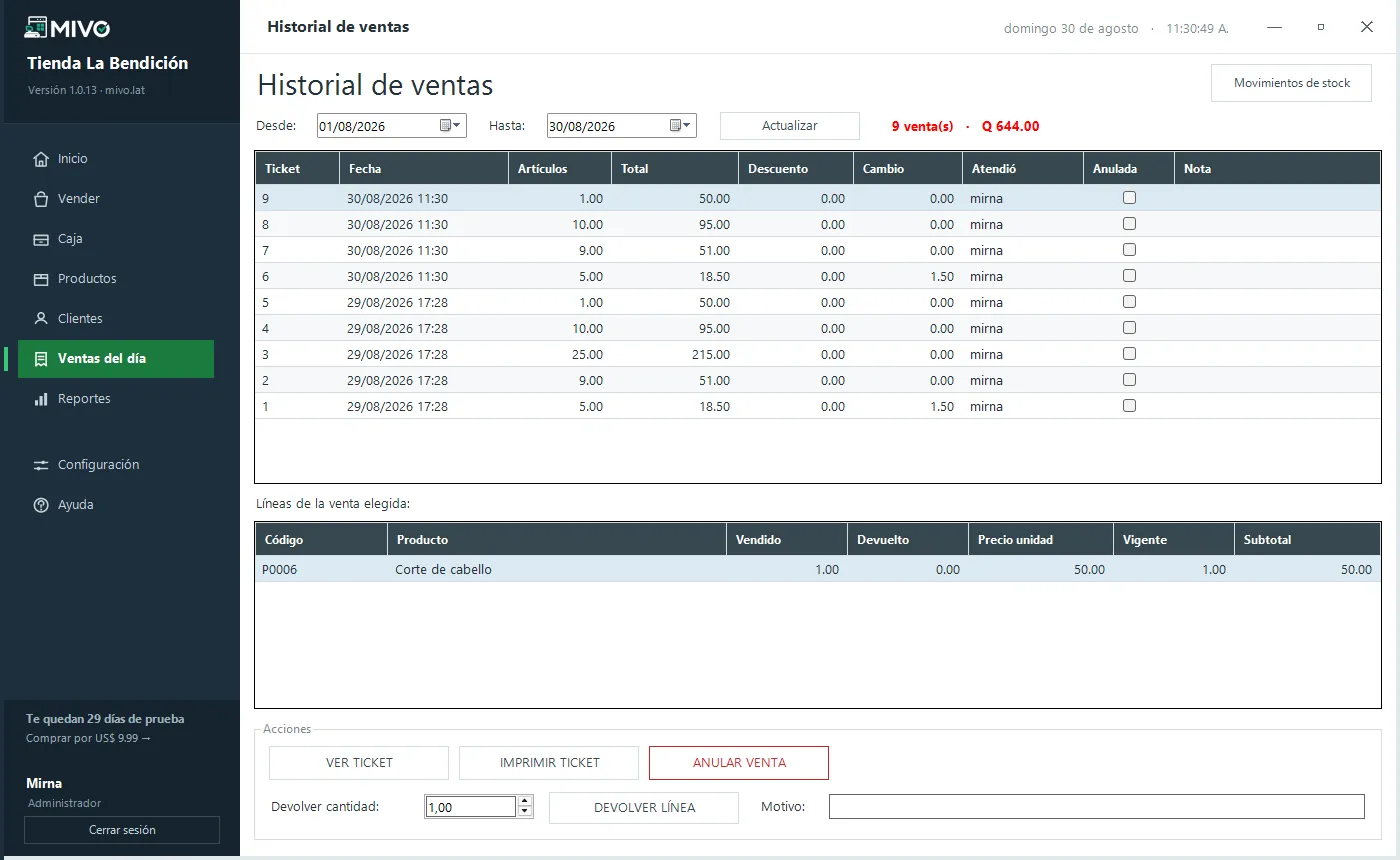Click the Vender shopping bag icon
The image size is (1400, 860).
(x=41, y=199)
